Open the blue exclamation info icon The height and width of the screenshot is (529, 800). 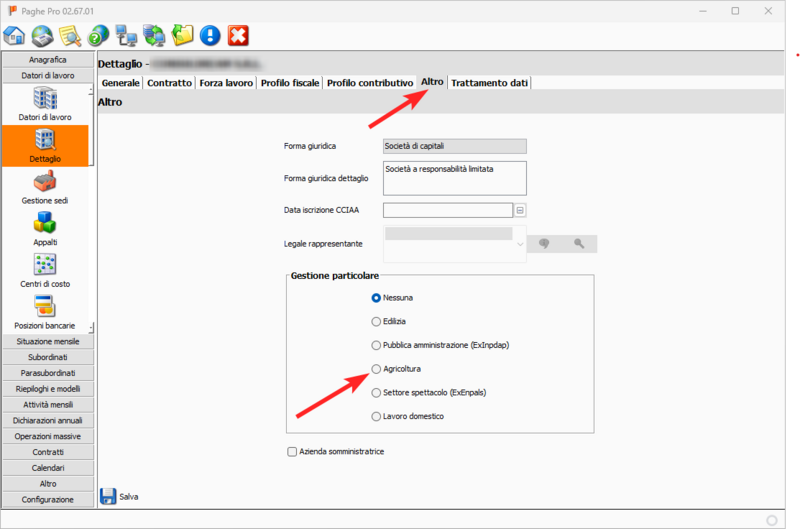click(x=210, y=36)
